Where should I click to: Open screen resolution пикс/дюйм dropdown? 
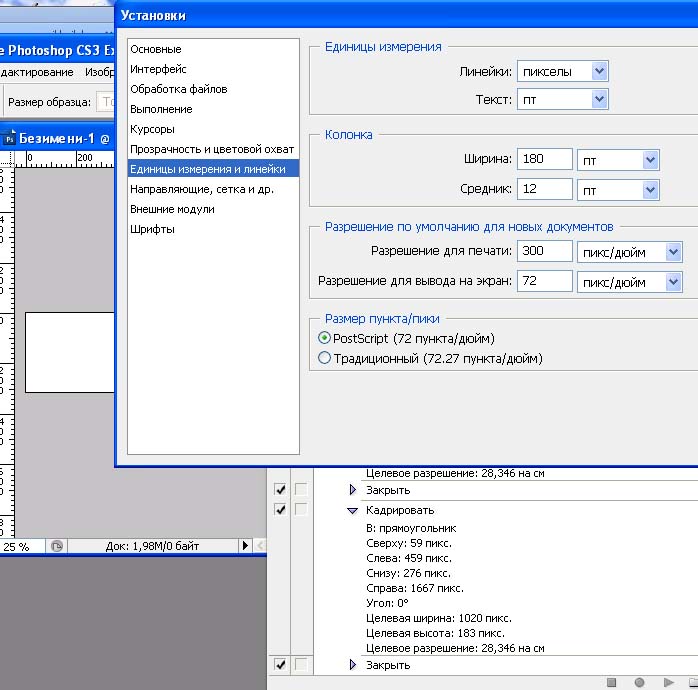[x=674, y=282]
